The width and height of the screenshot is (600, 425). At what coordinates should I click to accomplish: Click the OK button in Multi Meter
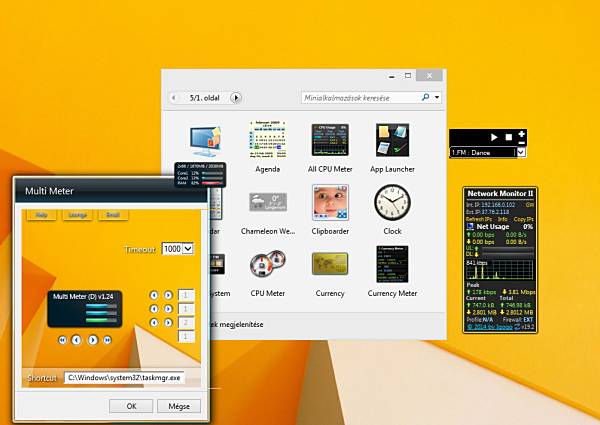pyautogui.click(x=131, y=406)
